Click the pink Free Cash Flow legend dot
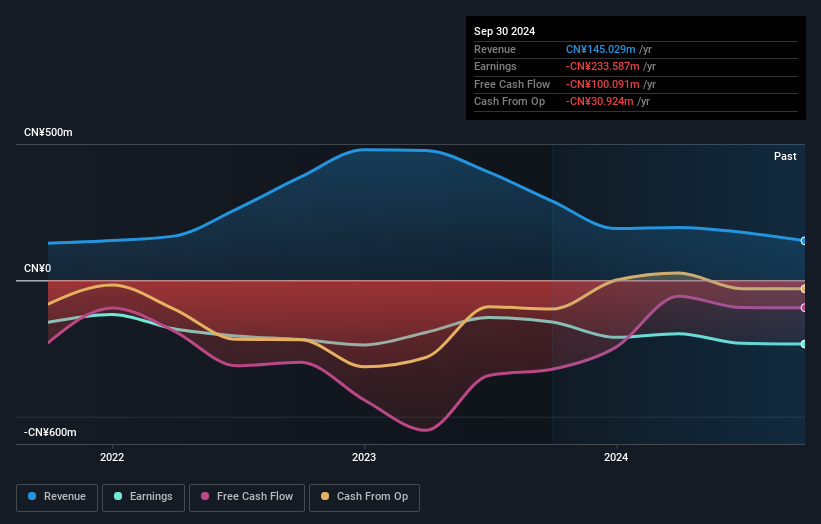This screenshot has height=524, width=821. (205, 496)
